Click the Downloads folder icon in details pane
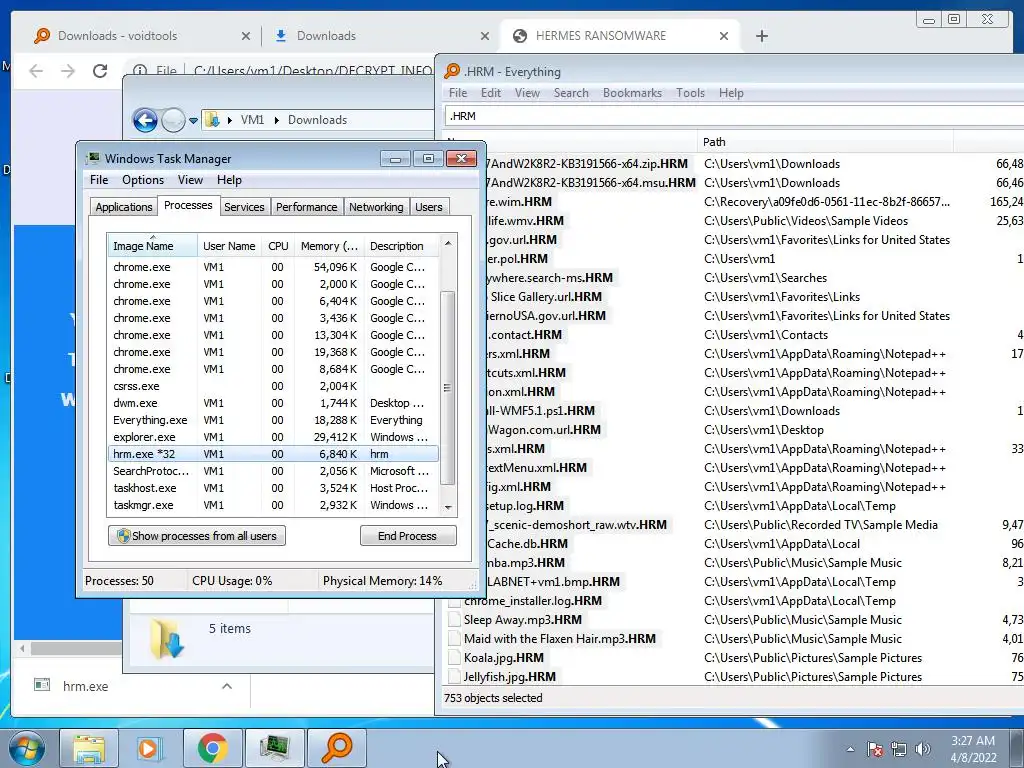 [167, 639]
